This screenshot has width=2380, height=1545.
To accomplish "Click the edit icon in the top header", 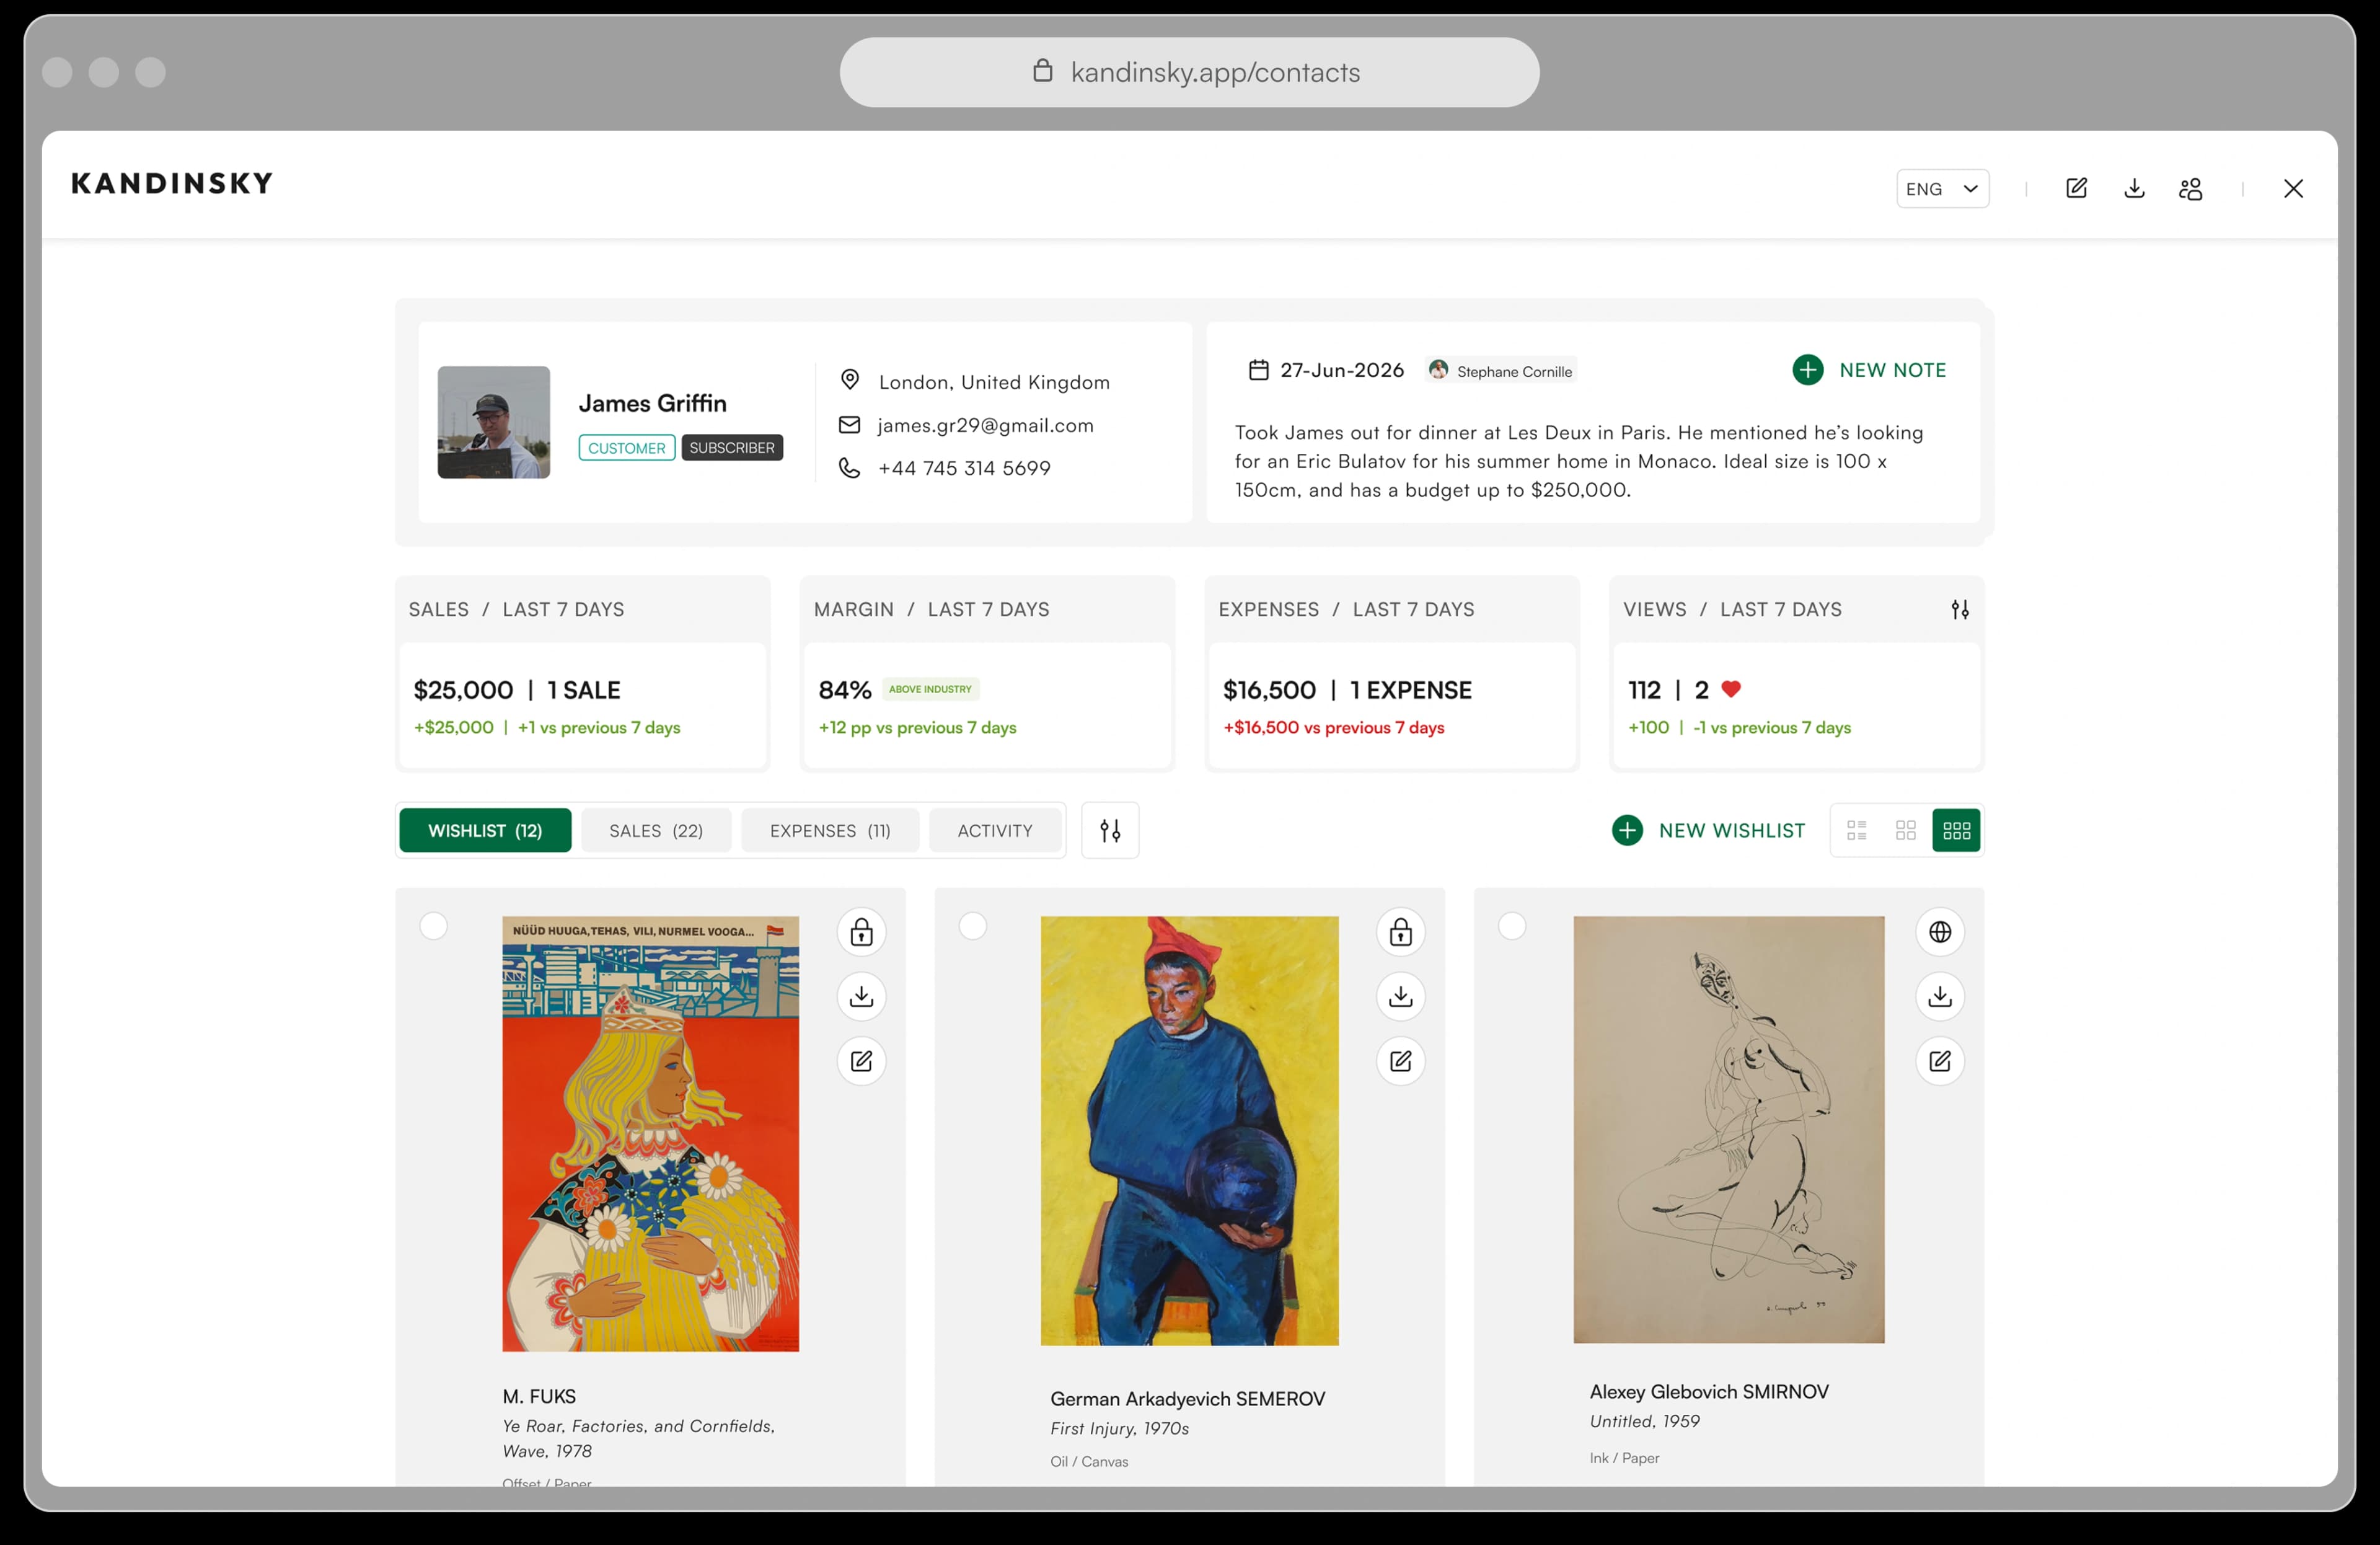I will pos(2076,188).
